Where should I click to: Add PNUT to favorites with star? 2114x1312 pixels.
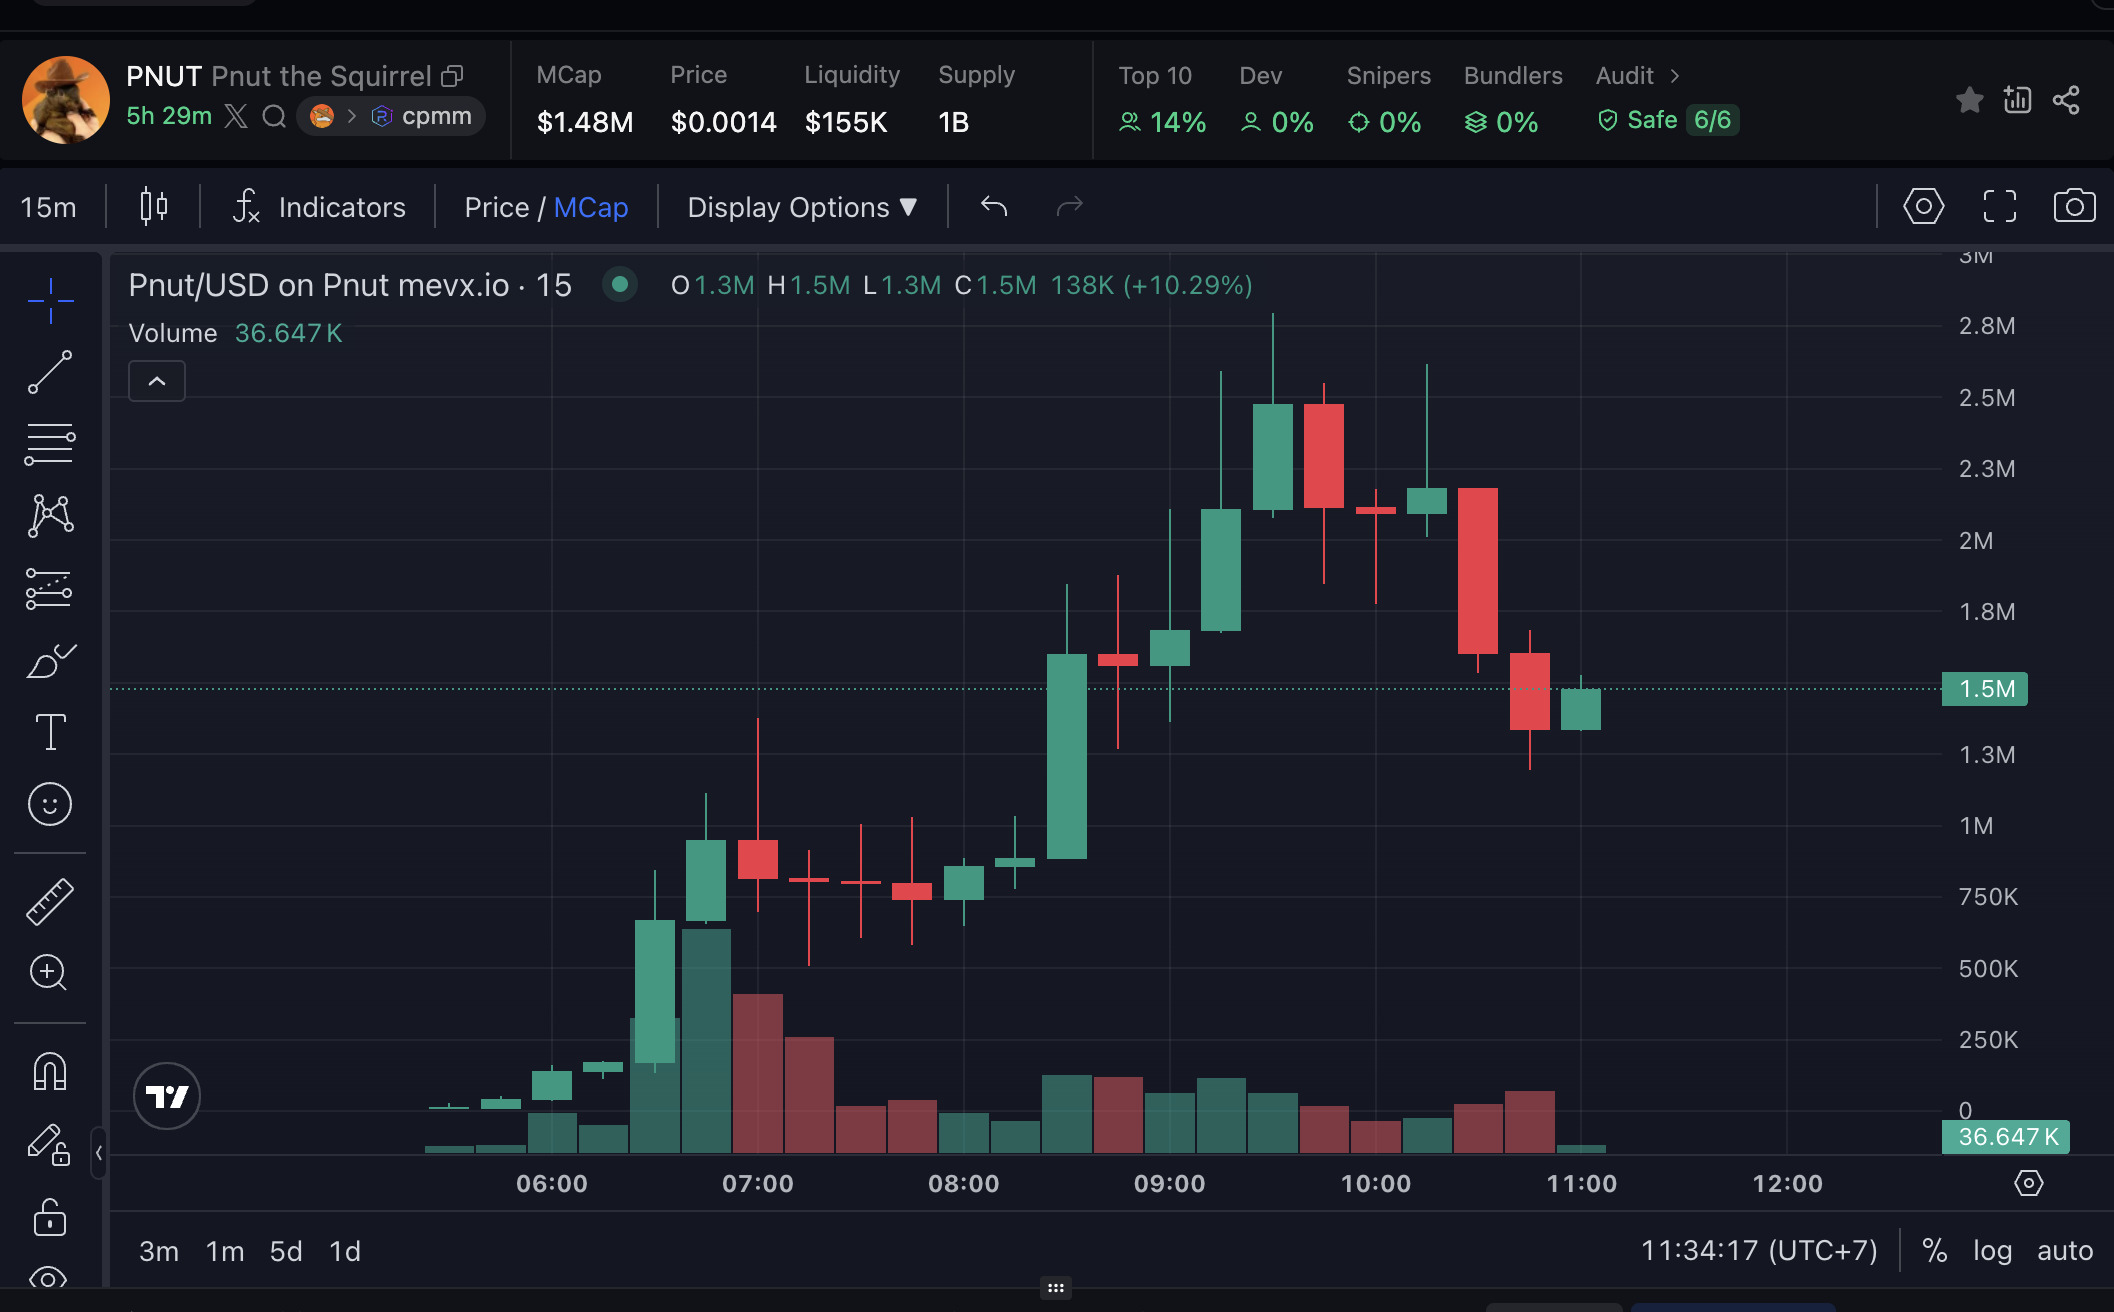(1969, 100)
